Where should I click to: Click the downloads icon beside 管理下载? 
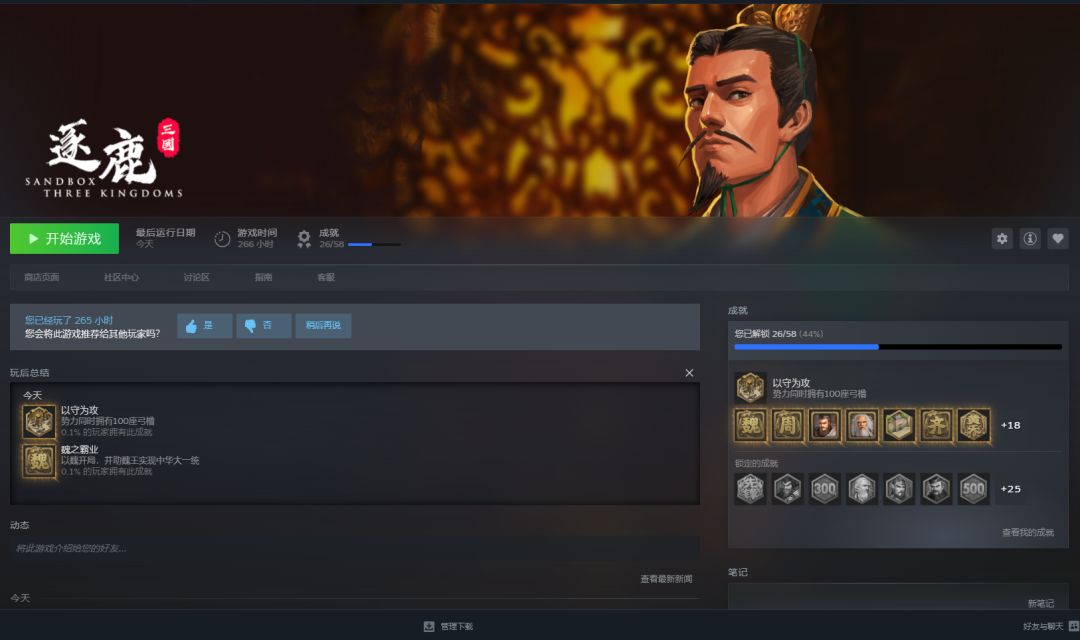[429, 626]
